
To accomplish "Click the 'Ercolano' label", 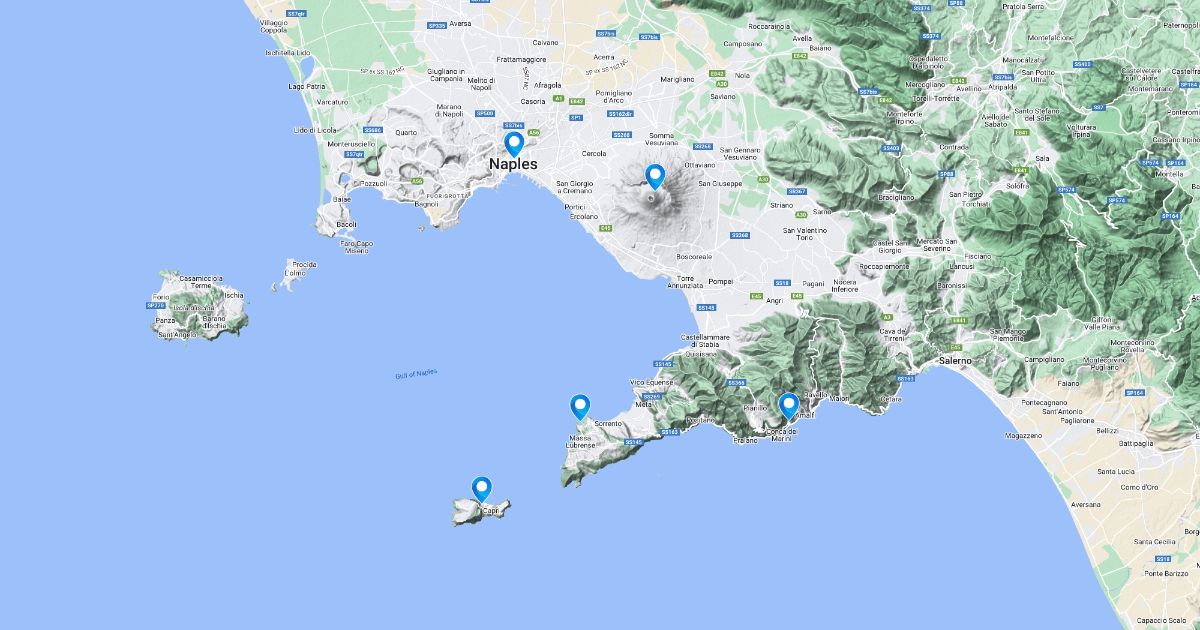I will click(x=583, y=216).
